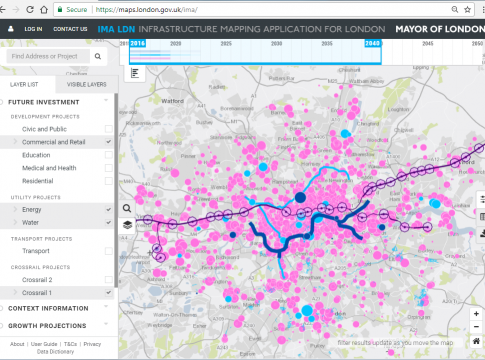Reload the page with browser refresh icon

30,9
